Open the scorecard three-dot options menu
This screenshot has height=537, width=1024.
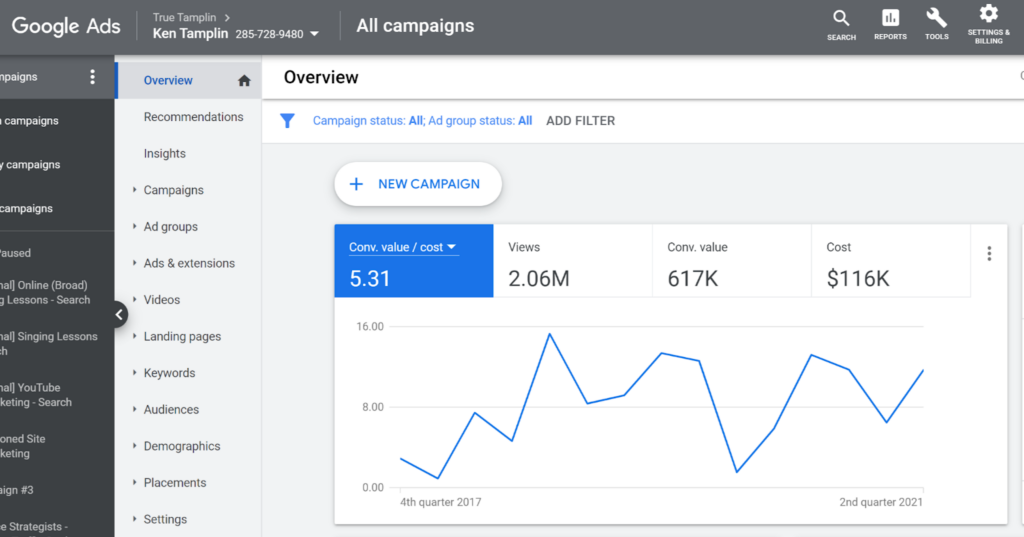pyautogui.click(x=989, y=253)
